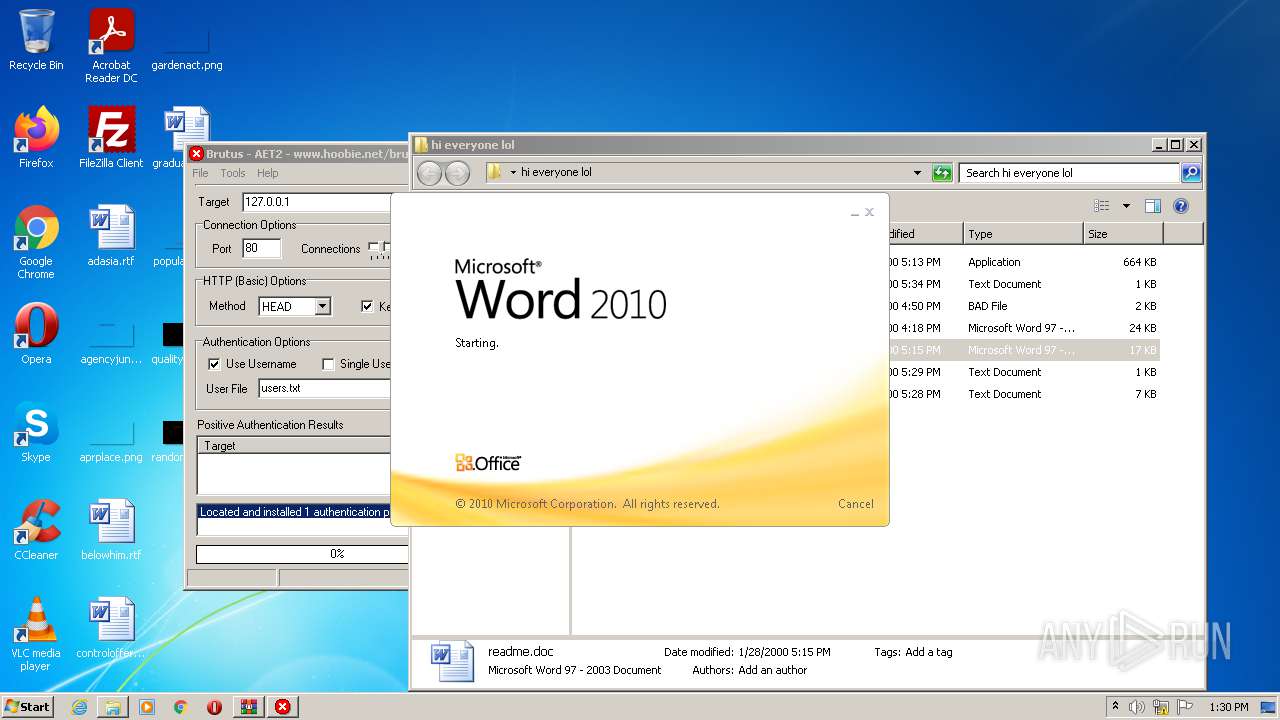Viewport: 1280px width, 720px height.
Task: Launch Firefox from the desktop
Action: point(36,138)
